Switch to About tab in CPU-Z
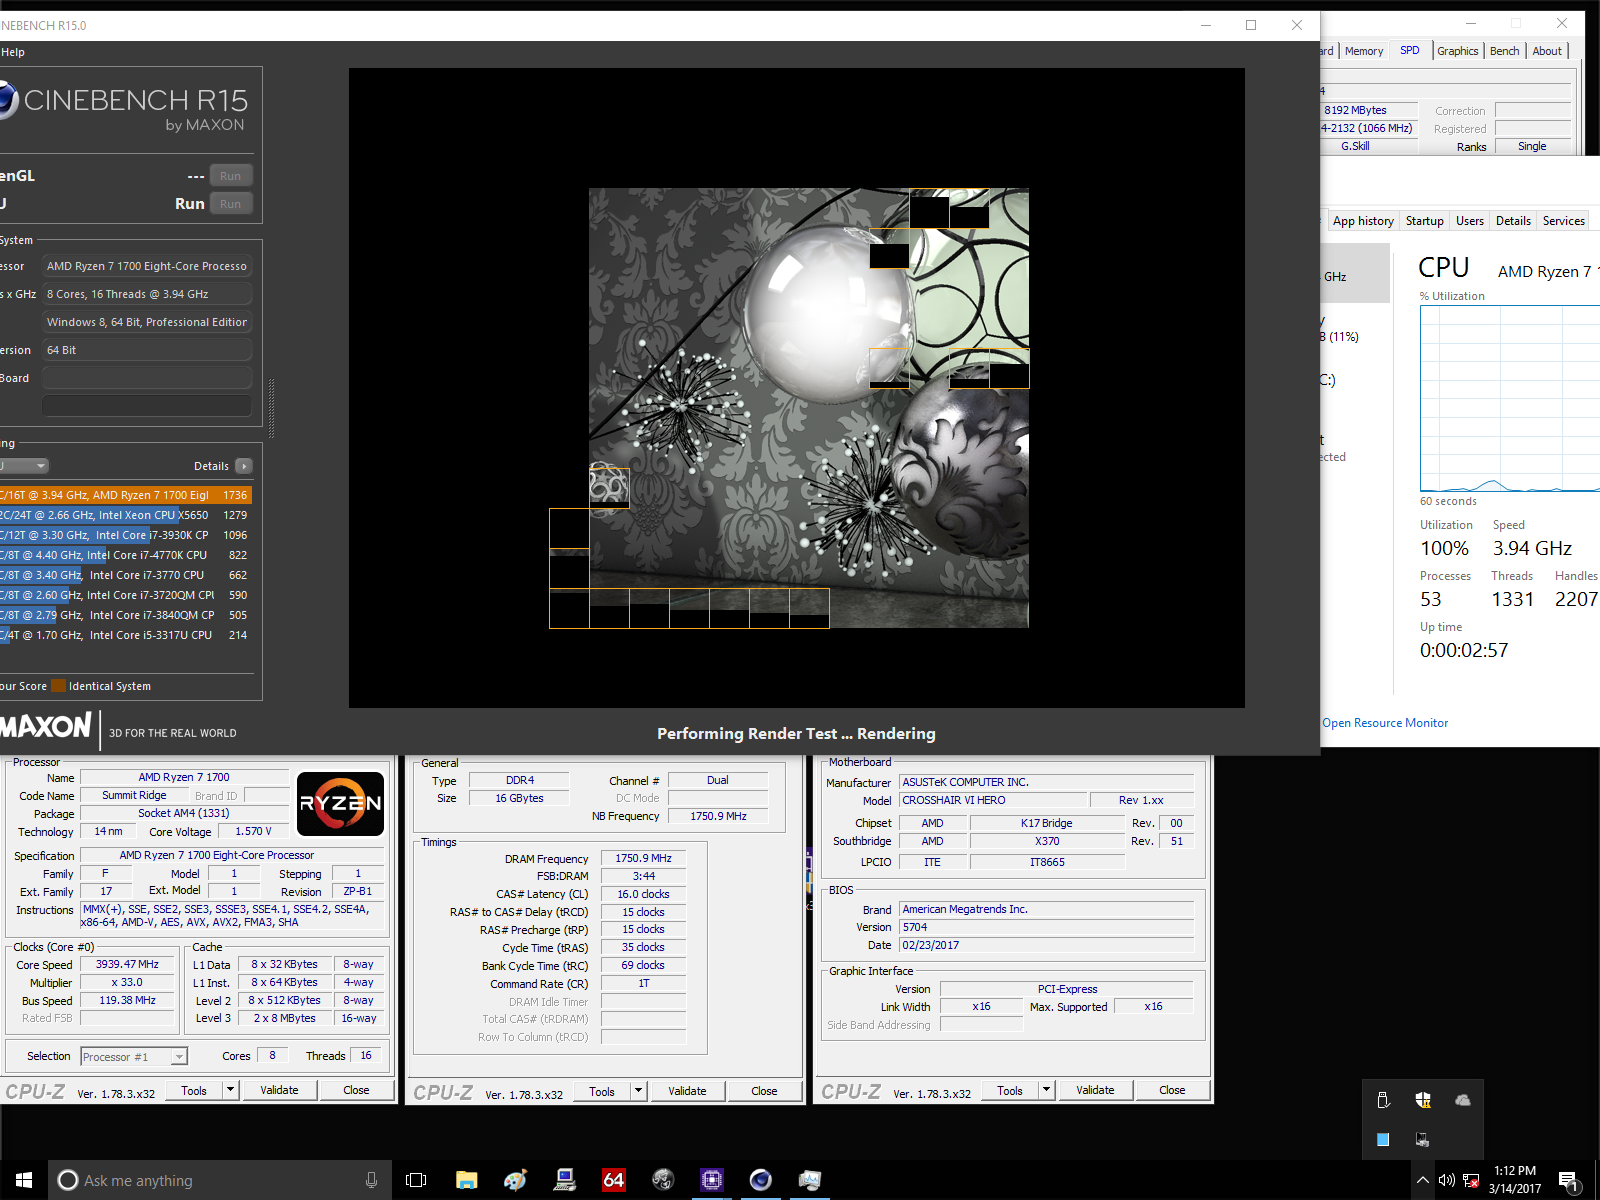Image resolution: width=1600 pixels, height=1200 pixels. (1547, 51)
